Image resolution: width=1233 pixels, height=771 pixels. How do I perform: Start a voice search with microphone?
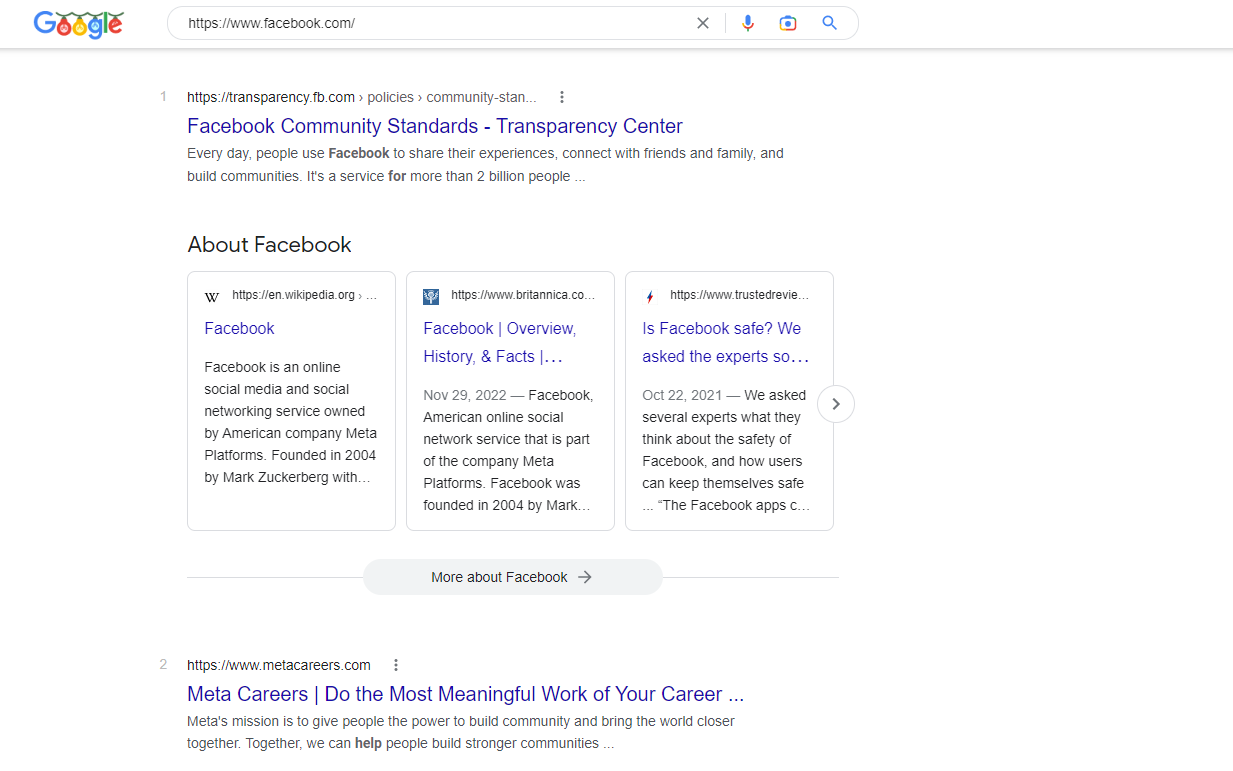pyautogui.click(x=748, y=23)
